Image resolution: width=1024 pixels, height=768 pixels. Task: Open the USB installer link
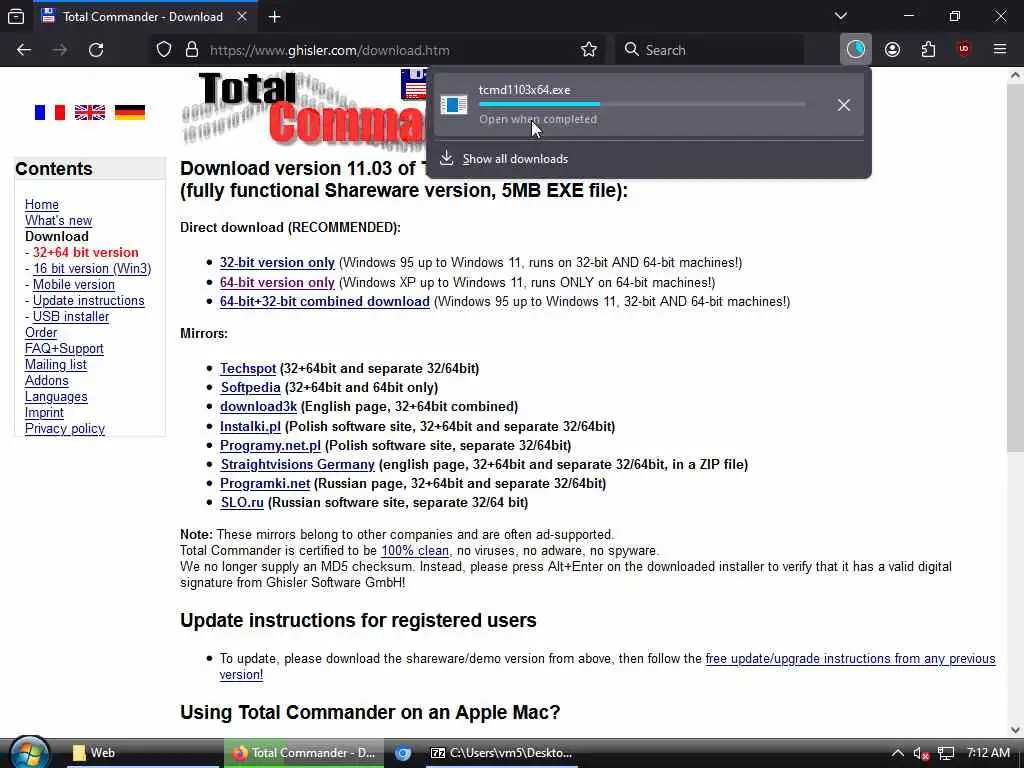[71, 317]
